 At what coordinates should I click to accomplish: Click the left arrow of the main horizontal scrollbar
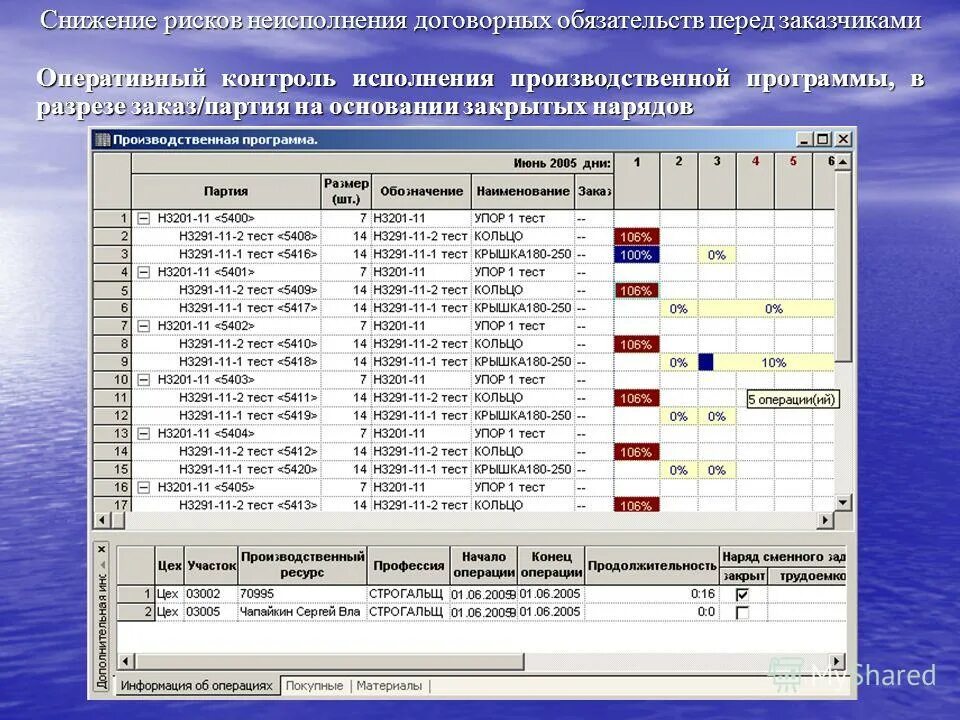pos(100,520)
